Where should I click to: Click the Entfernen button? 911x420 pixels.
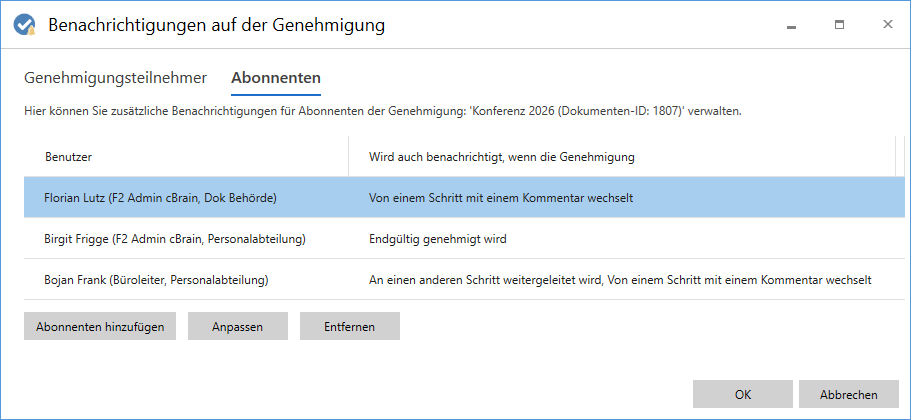(x=350, y=326)
